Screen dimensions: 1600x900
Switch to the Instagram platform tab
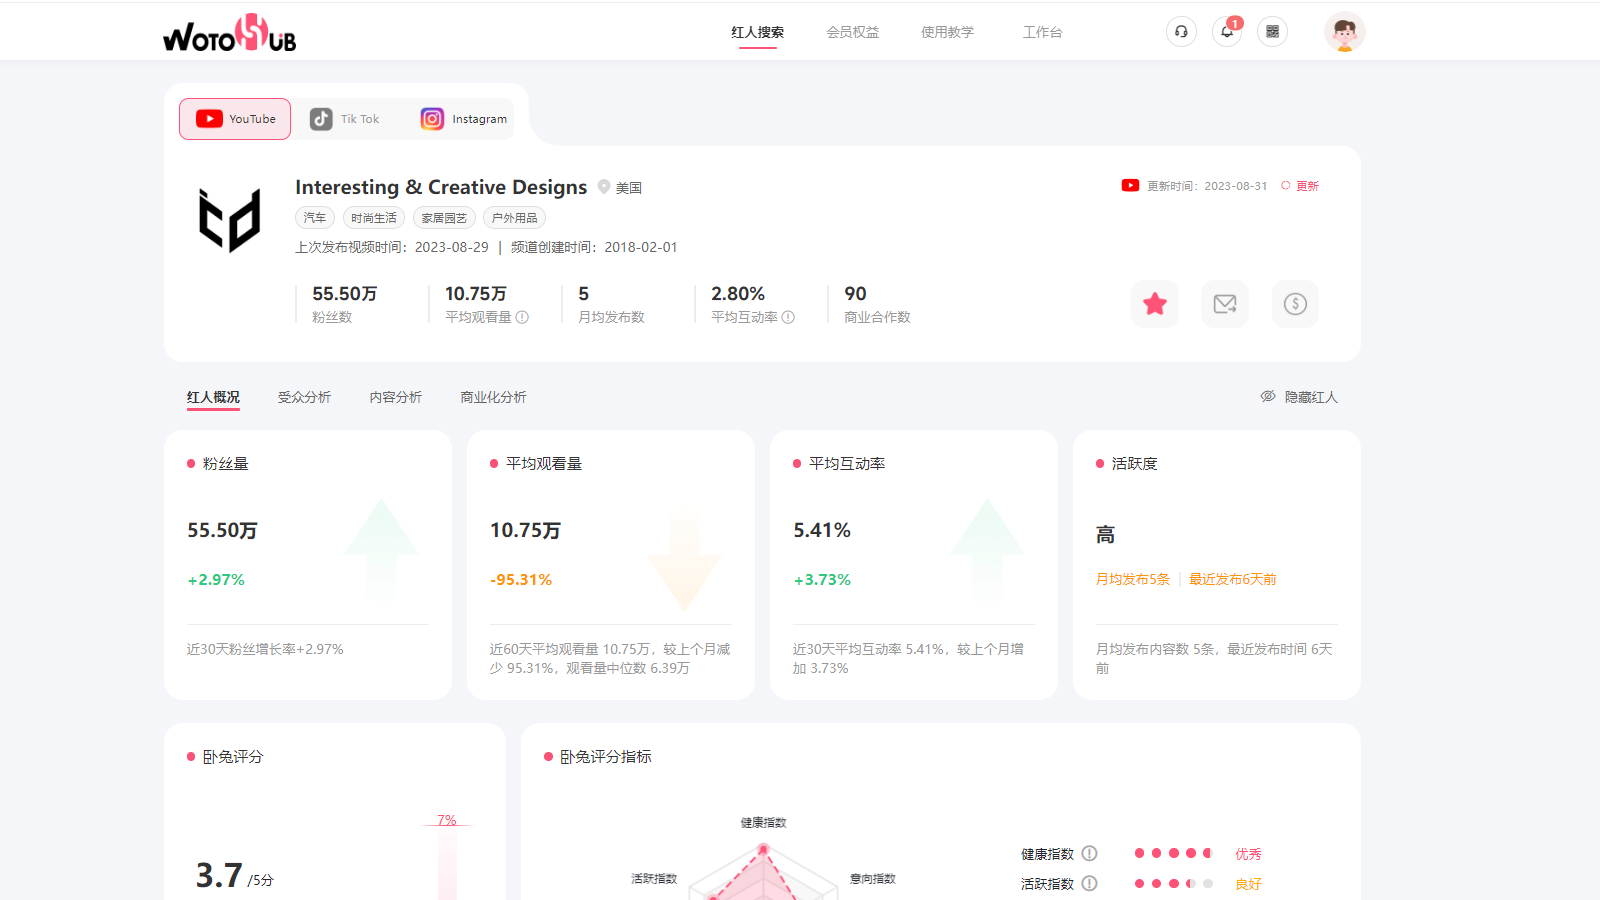[x=464, y=119]
